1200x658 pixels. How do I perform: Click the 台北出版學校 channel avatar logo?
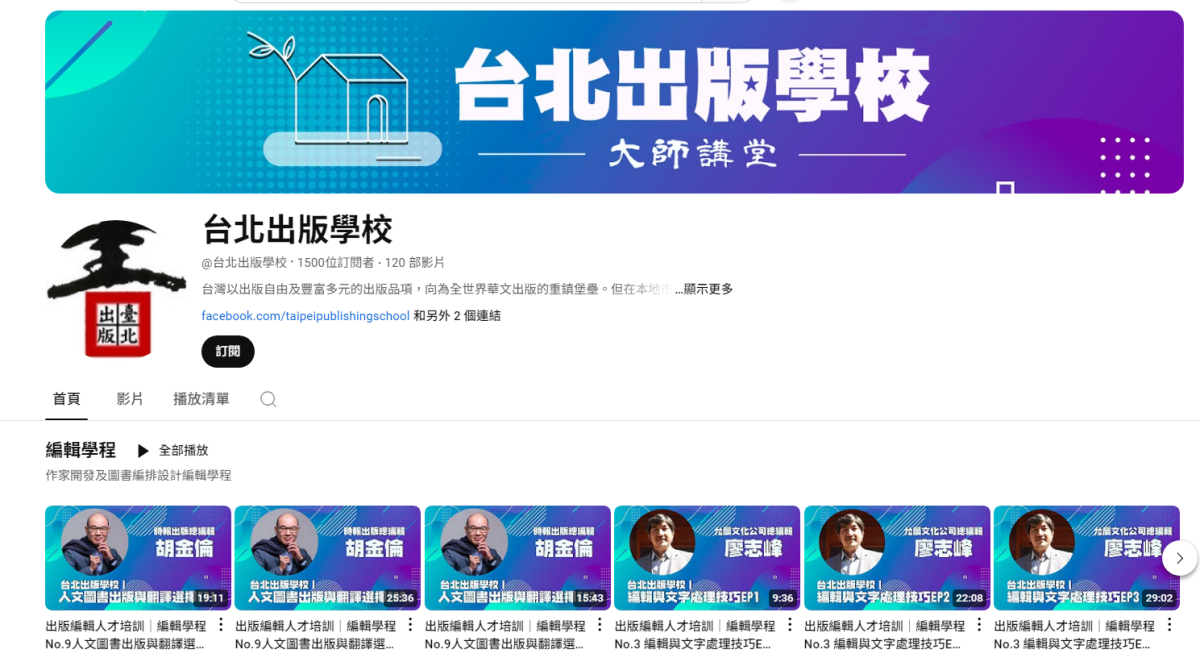pos(115,288)
